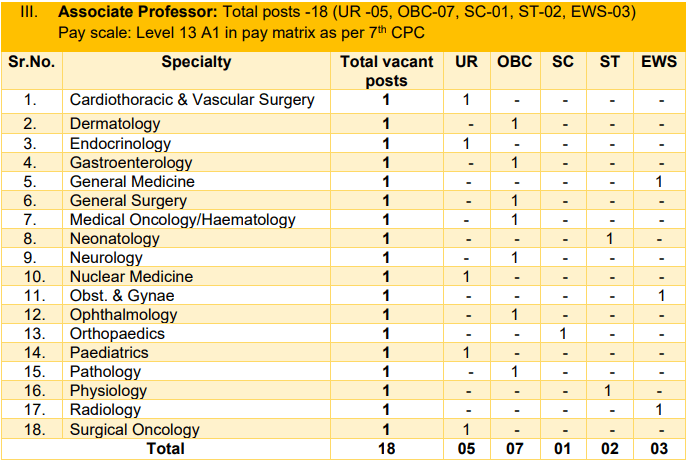Click the Sr.No. column header
Image resolution: width=686 pixels, height=463 pixels.
pyautogui.click(x=30, y=62)
